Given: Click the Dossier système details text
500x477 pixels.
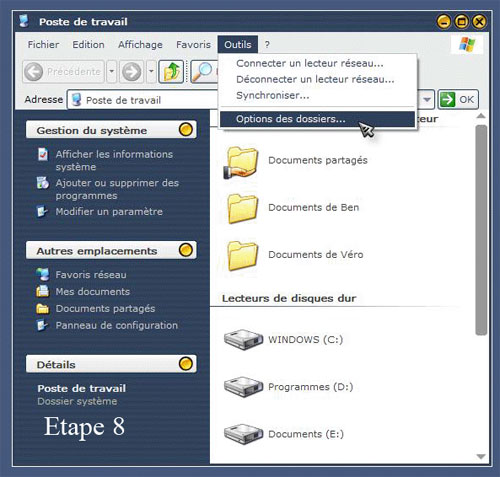Looking at the screenshot, I should (x=77, y=401).
